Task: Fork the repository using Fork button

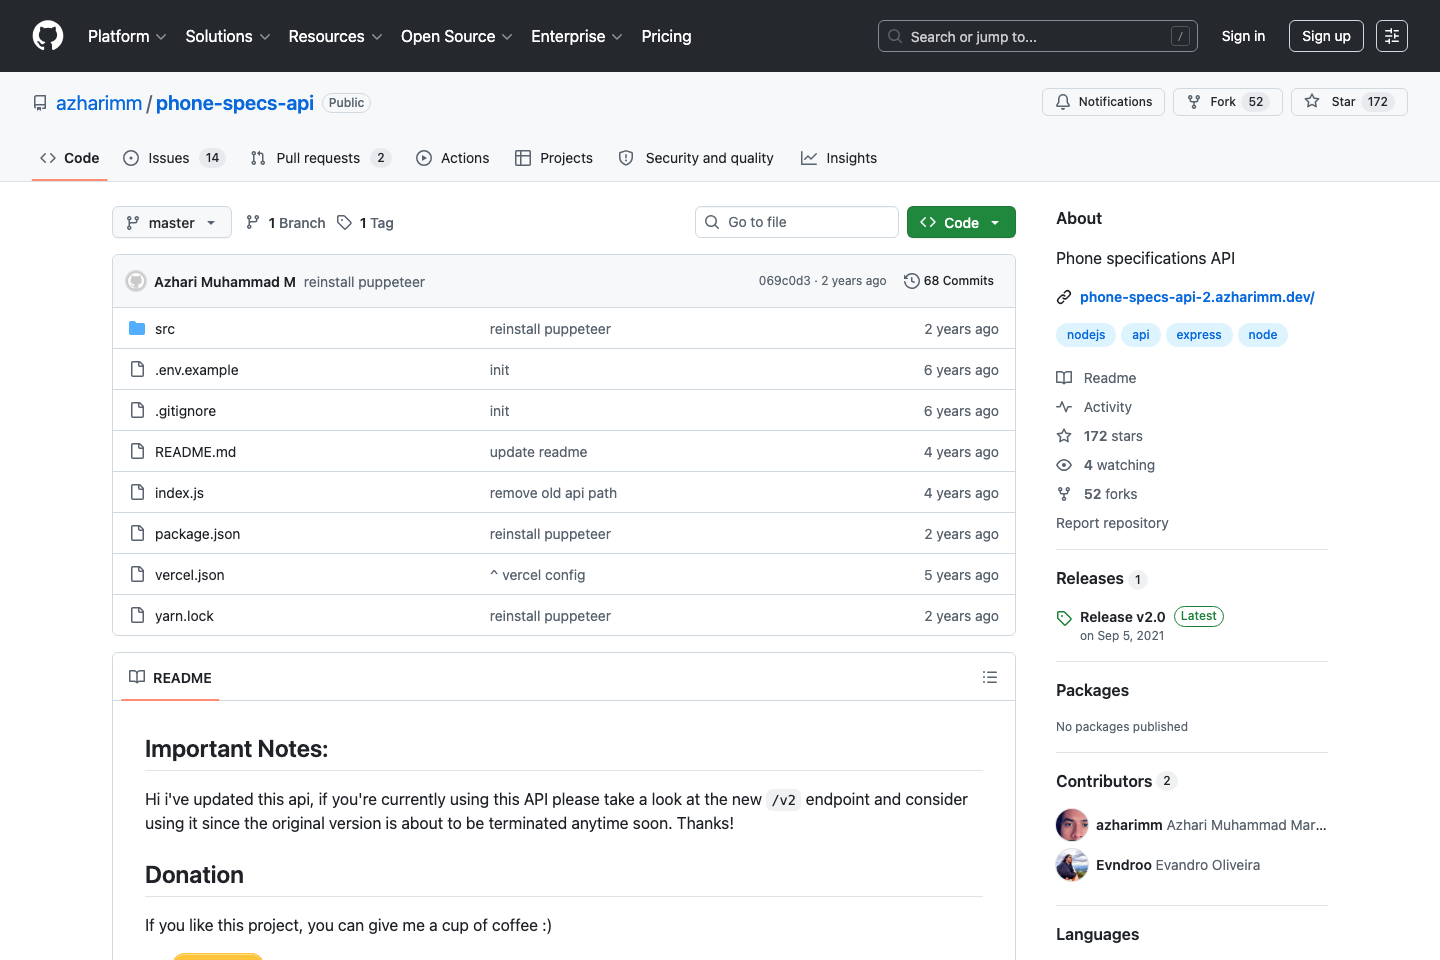Action: pos(1226,102)
